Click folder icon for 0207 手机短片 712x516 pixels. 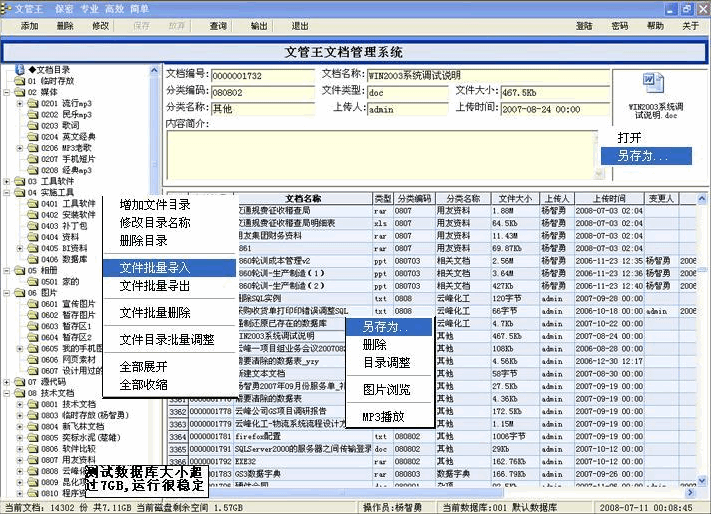point(33,158)
